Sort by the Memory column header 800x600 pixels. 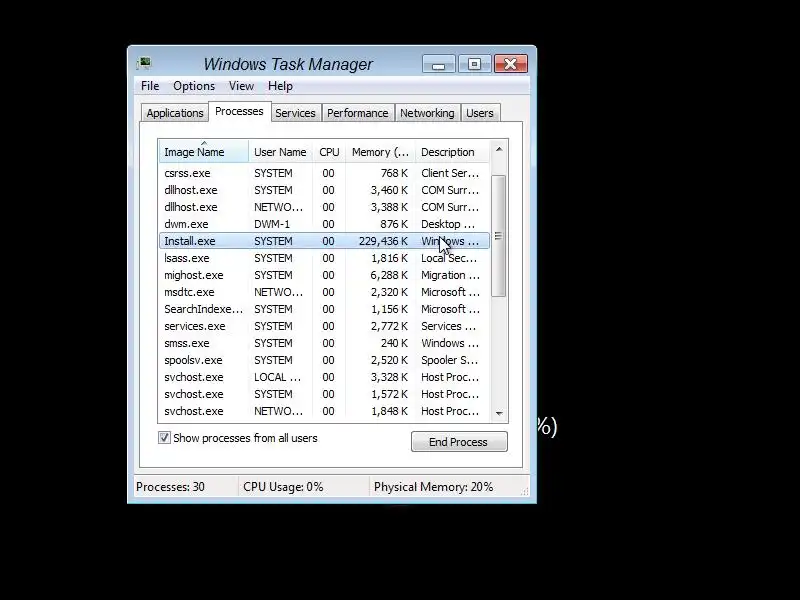[380, 152]
